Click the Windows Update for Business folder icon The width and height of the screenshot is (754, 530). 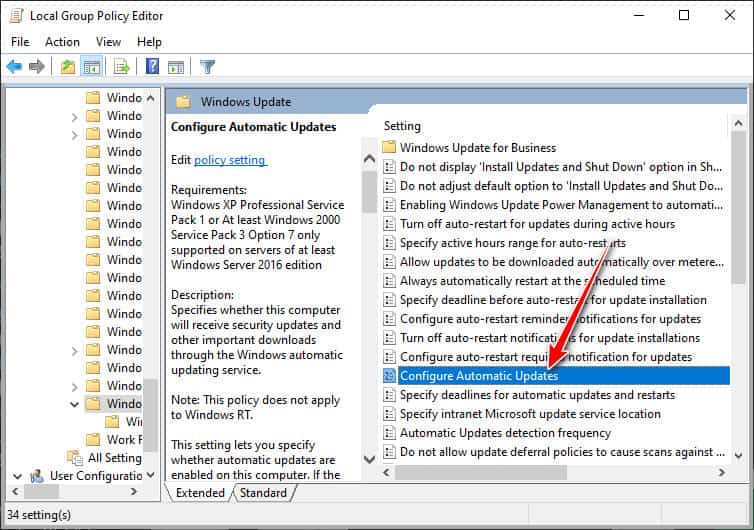[x=389, y=147]
